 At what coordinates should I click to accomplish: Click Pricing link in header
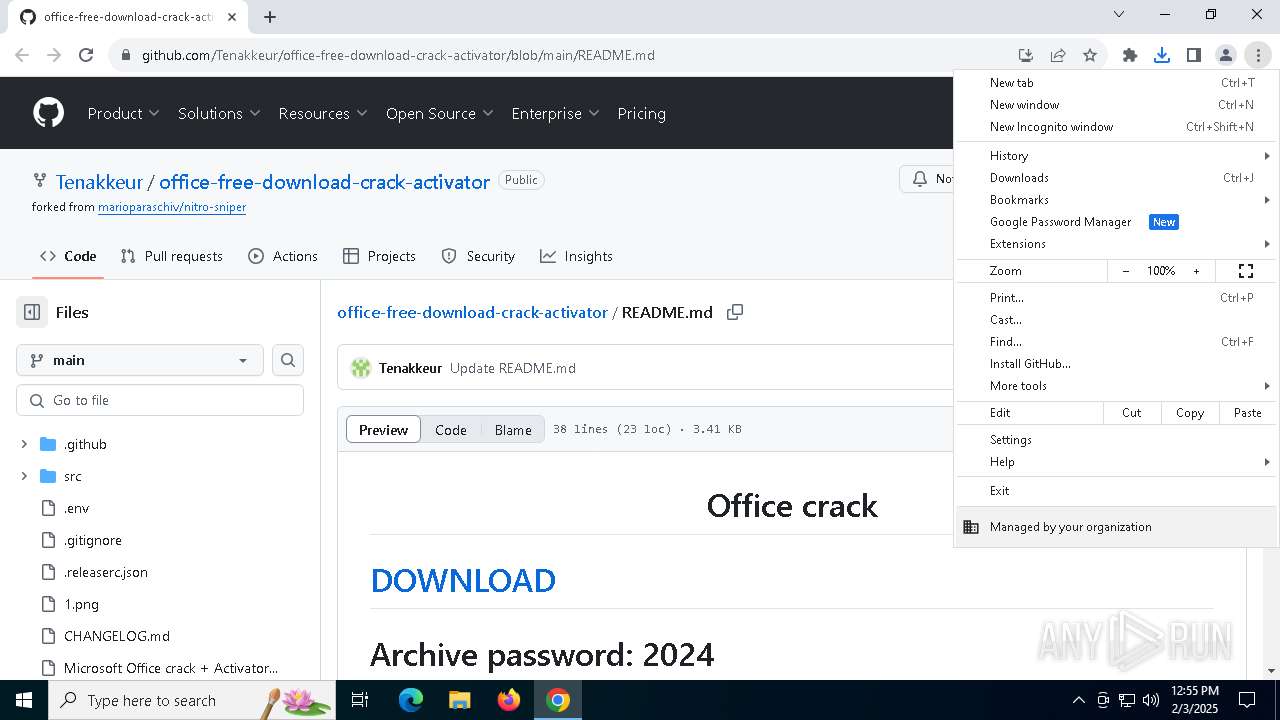(x=641, y=113)
